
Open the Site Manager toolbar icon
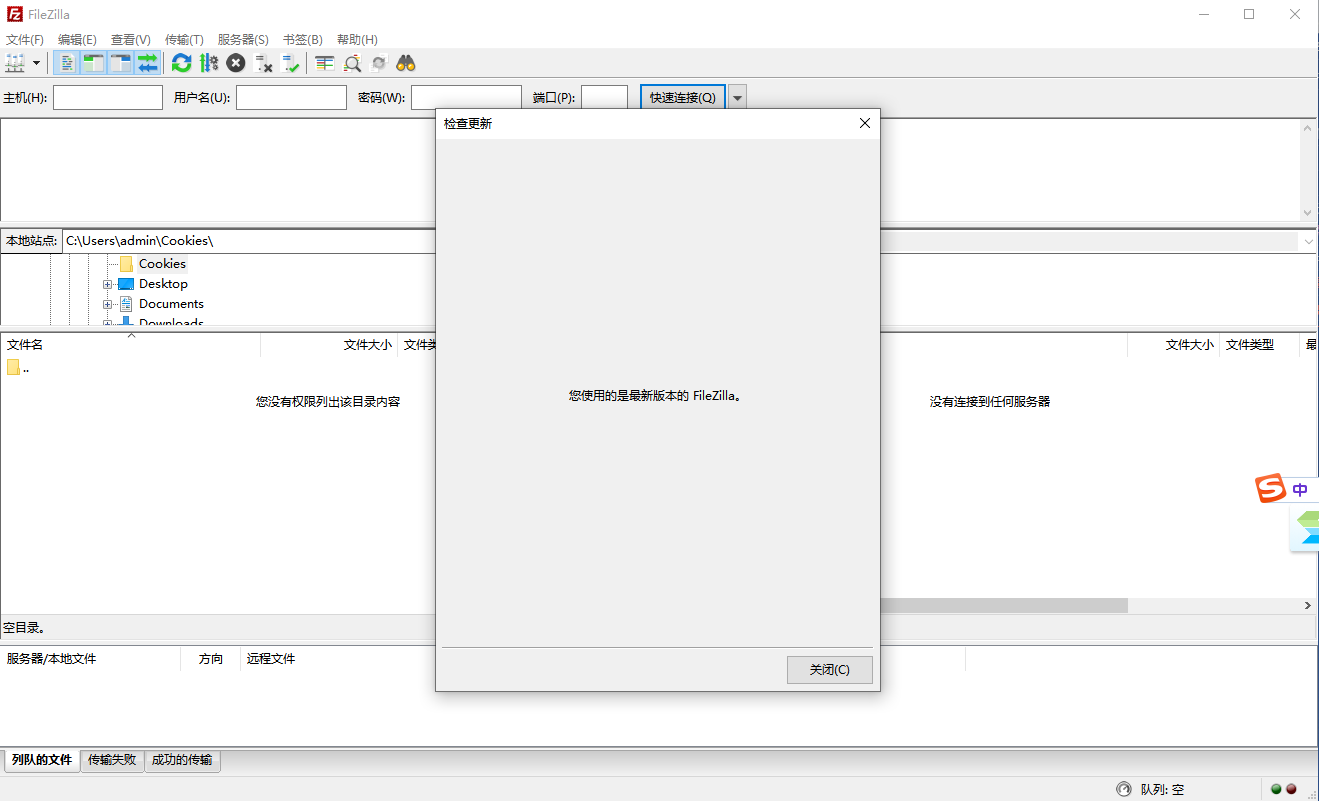coord(15,63)
